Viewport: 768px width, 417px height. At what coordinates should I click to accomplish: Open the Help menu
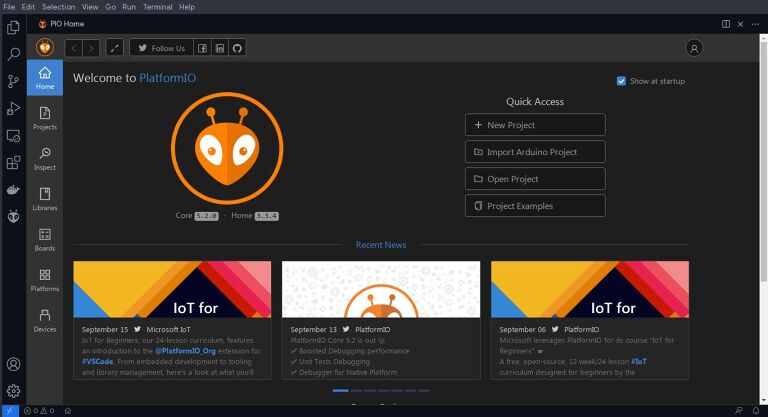pos(187,7)
